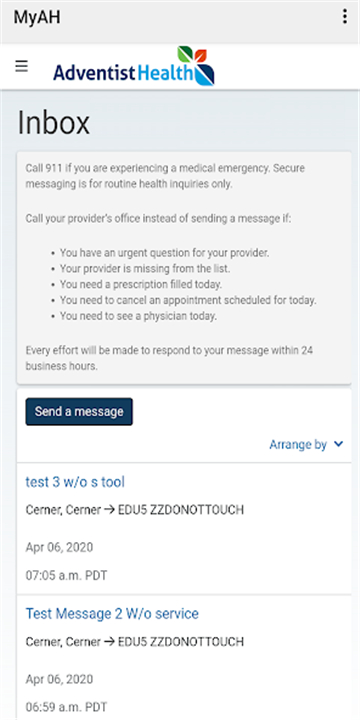Click the arrow icon in Test Message 2 sender line
360x720 pixels.
click(109, 641)
